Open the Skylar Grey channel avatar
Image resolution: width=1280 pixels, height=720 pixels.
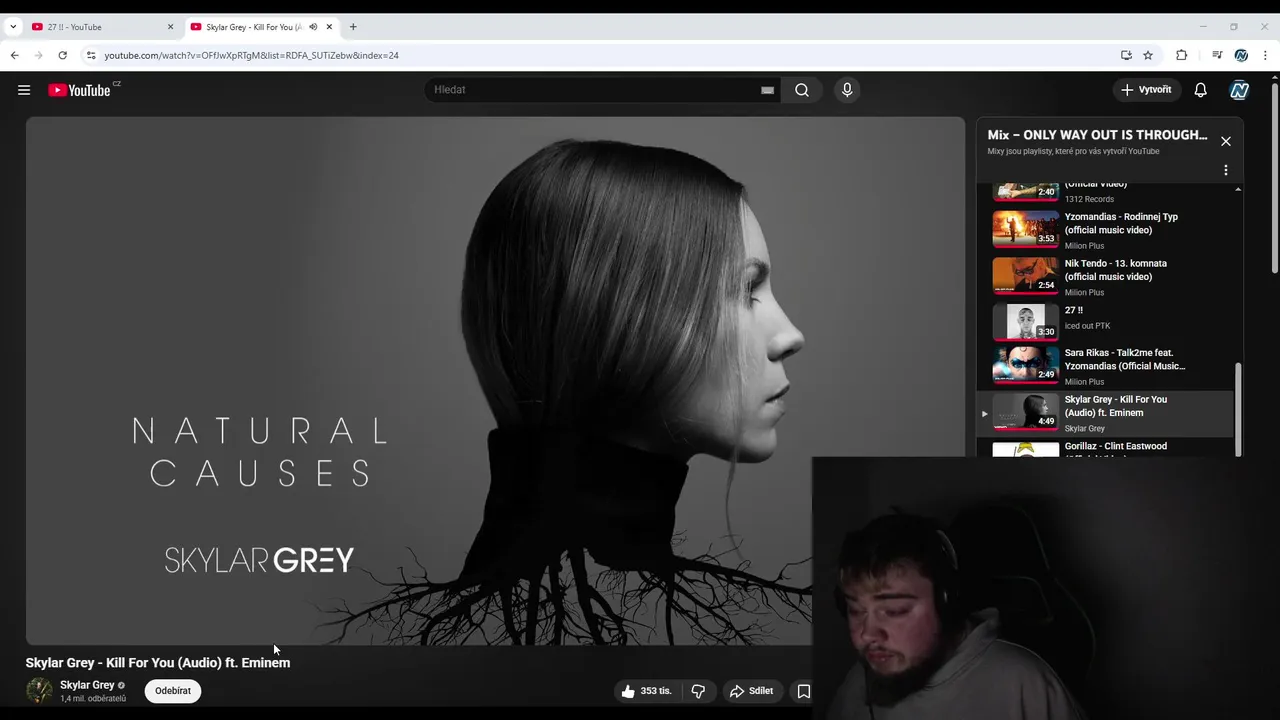(x=39, y=690)
